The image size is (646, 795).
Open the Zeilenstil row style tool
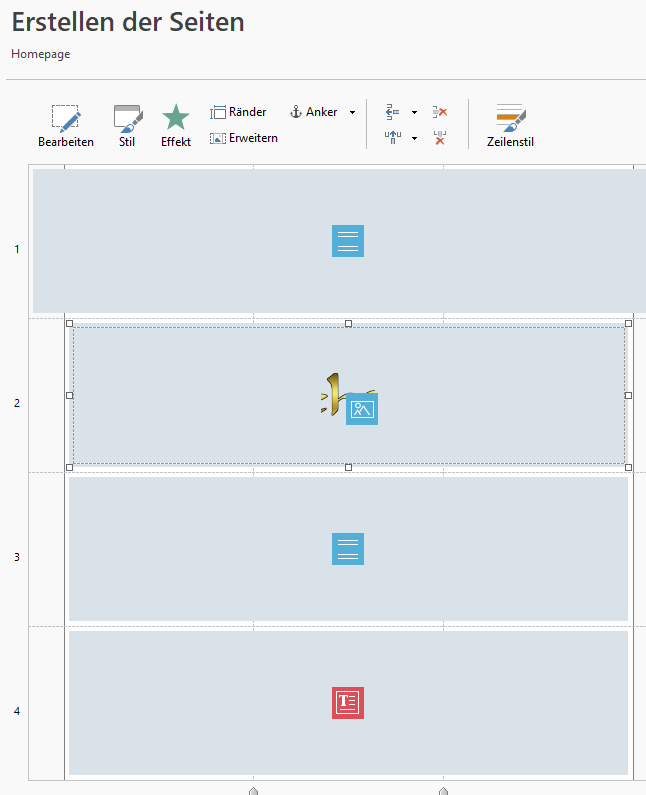(x=510, y=126)
